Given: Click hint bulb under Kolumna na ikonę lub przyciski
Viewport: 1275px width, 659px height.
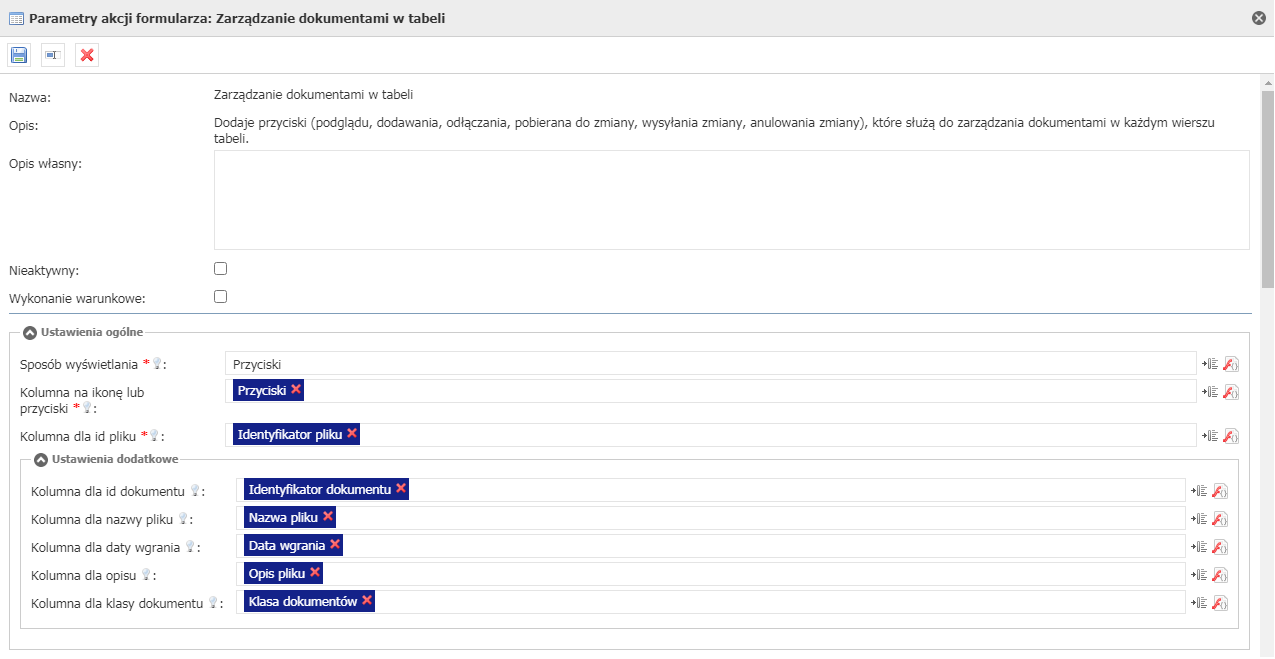Looking at the screenshot, I should (87, 407).
